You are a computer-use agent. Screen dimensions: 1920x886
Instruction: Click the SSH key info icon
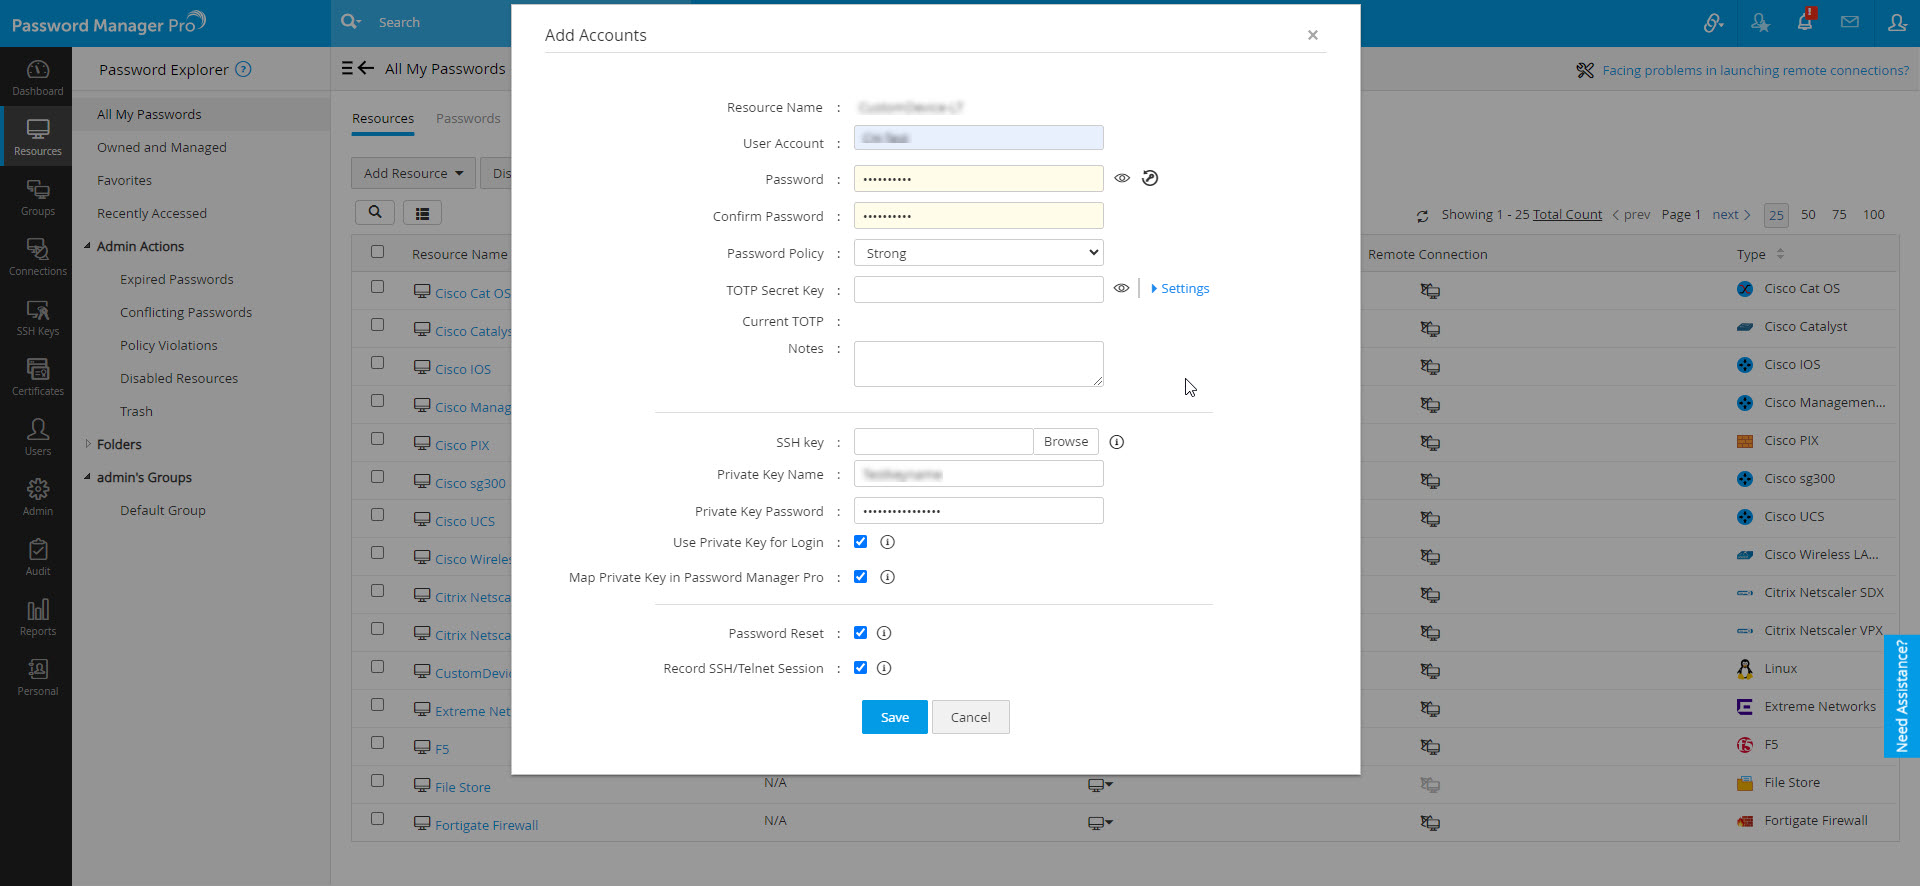[x=1117, y=442]
